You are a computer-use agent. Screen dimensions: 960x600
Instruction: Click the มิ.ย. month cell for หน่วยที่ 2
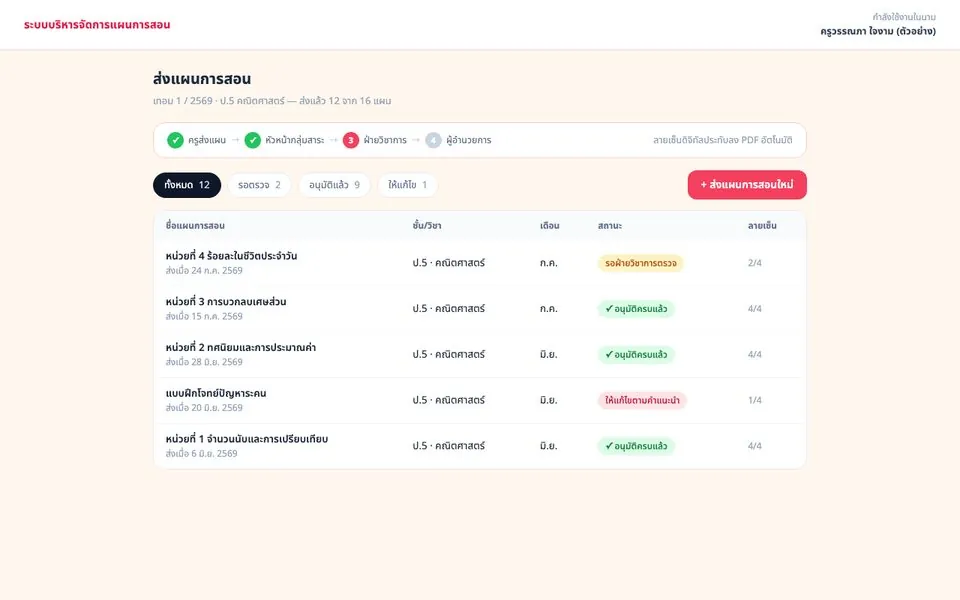coord(549,354)
